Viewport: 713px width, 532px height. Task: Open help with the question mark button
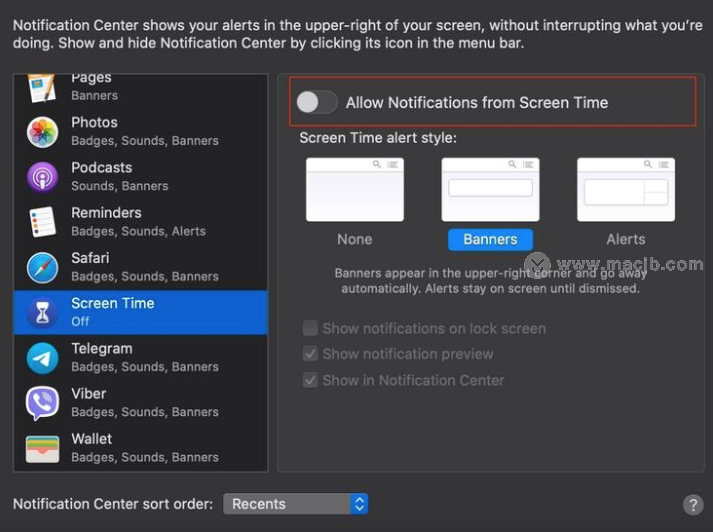coord(693,505)
